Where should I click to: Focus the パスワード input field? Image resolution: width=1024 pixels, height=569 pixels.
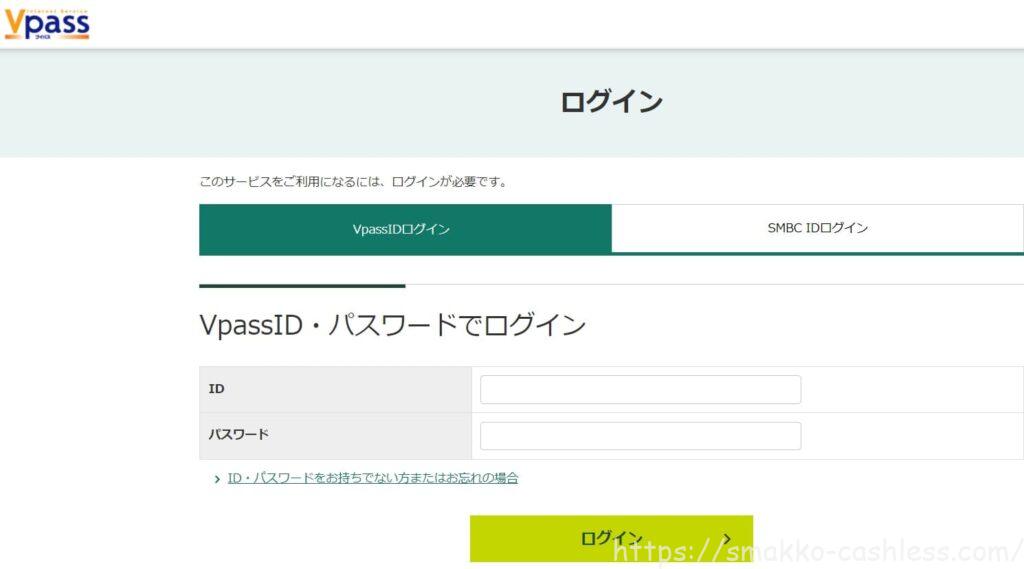(640, 436)
